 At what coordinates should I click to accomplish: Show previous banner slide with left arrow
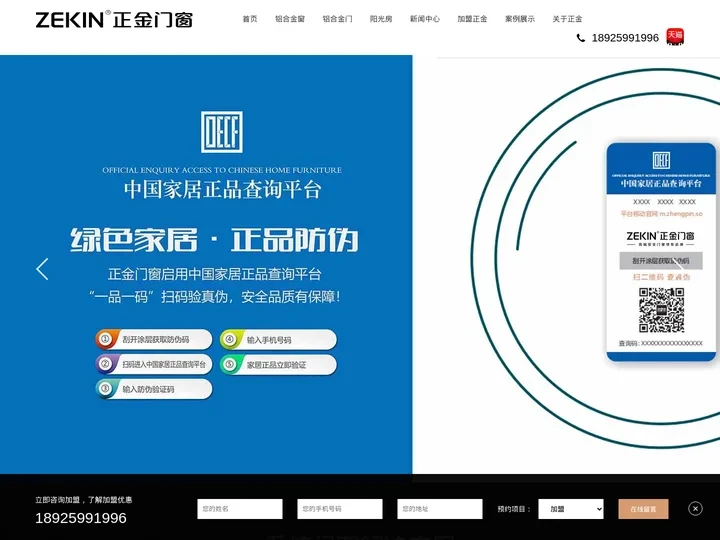pos(42,269)
